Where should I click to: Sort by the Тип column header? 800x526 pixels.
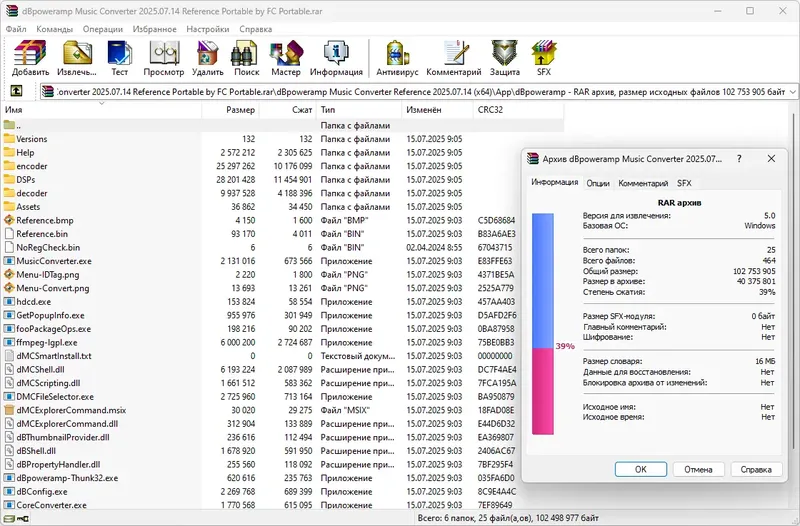359,110
